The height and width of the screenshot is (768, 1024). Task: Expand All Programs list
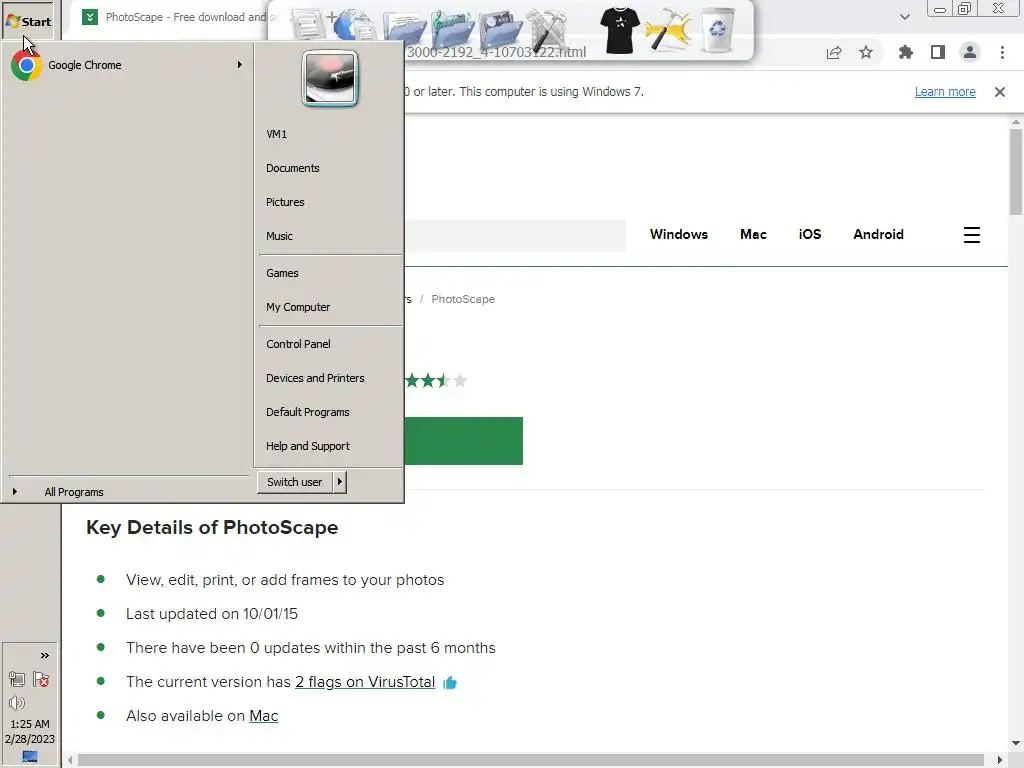pyautogui.click(x=74, y=492)
